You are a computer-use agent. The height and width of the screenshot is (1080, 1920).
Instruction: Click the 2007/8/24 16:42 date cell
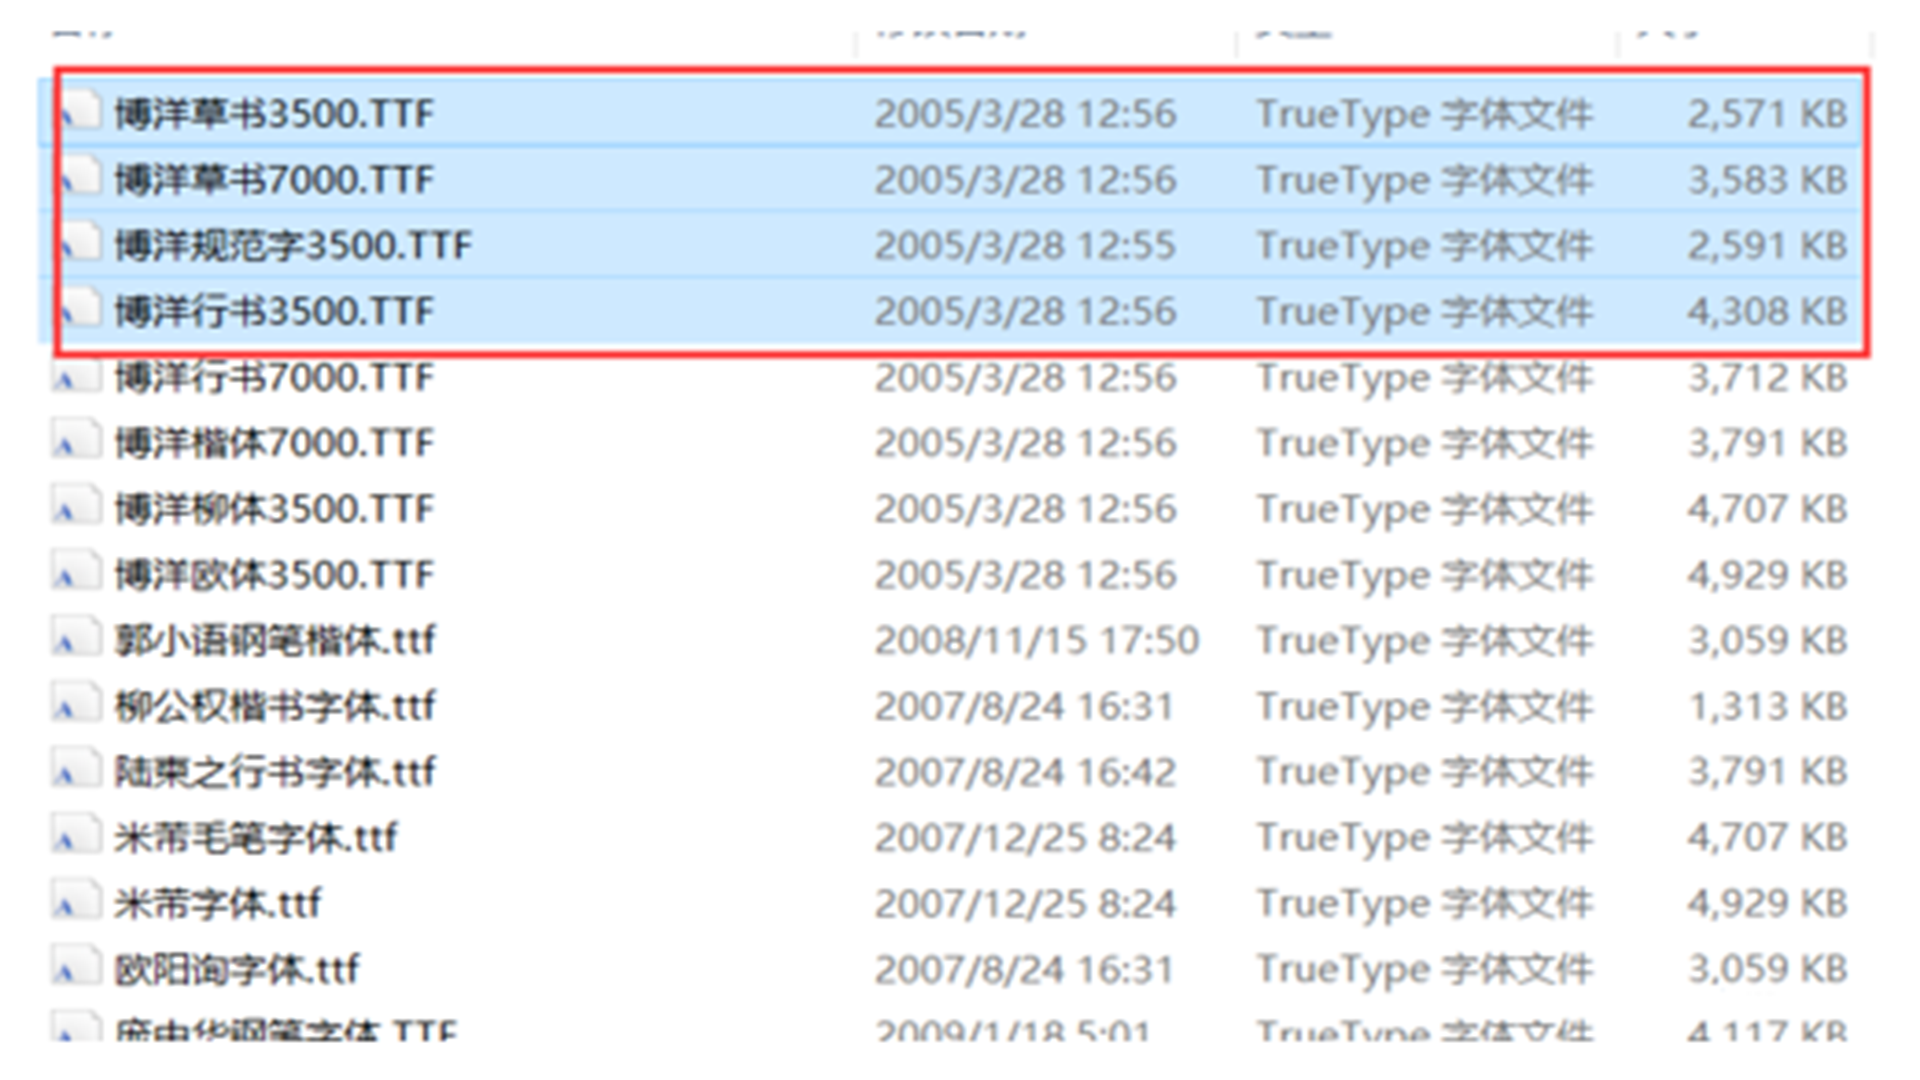(x=1025, y=771)
